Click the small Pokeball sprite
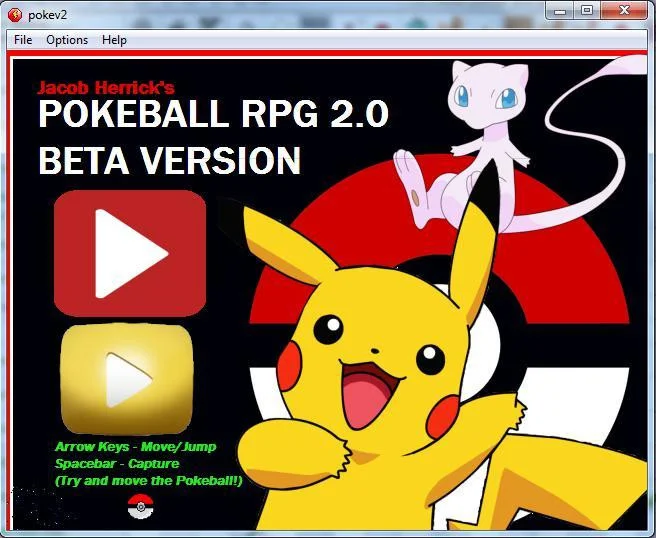 (141, 506)
